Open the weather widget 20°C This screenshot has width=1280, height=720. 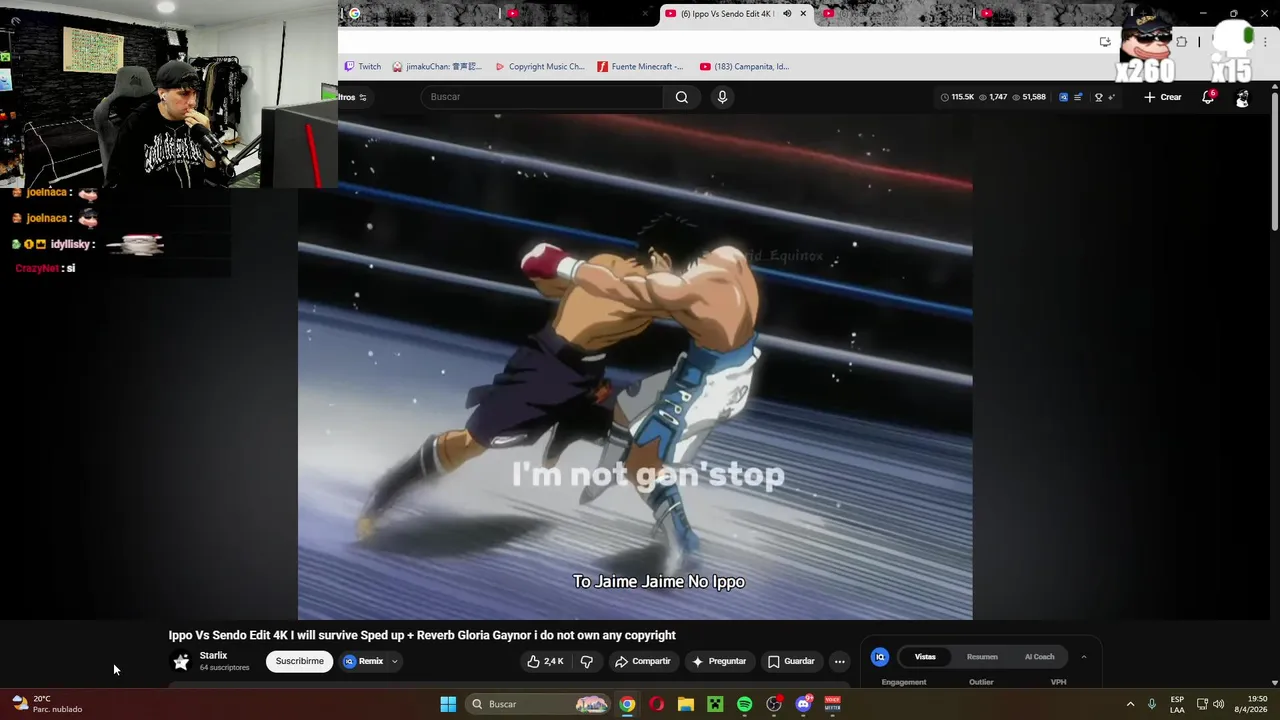click(x=47, y=704)
